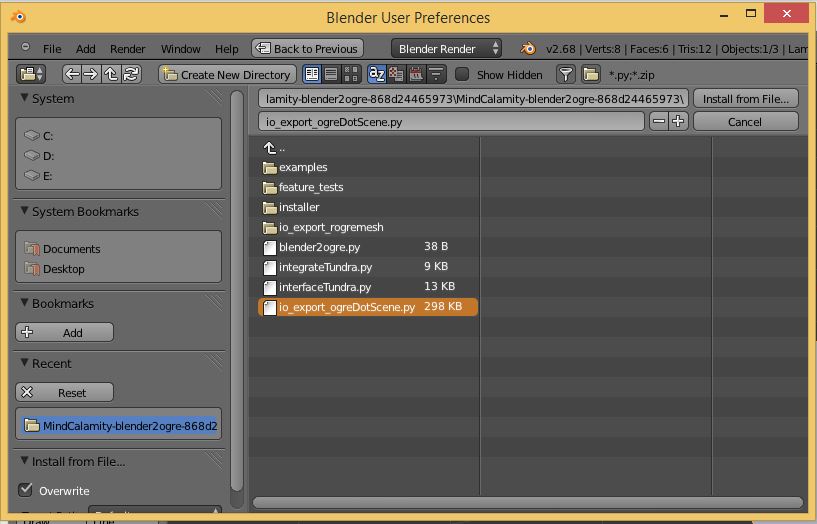
Task: Minimize the Blender User Preferences window
Action: [724, 15]
